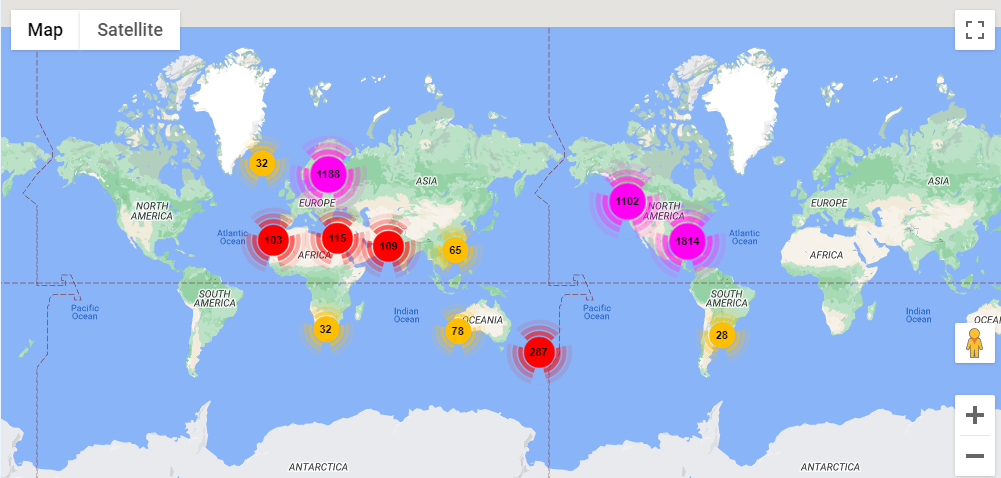The width and height of the screenshot is (1001, 478).
Task: Open the magenta 1188 cluster over Europe
Action: (328, 174)
